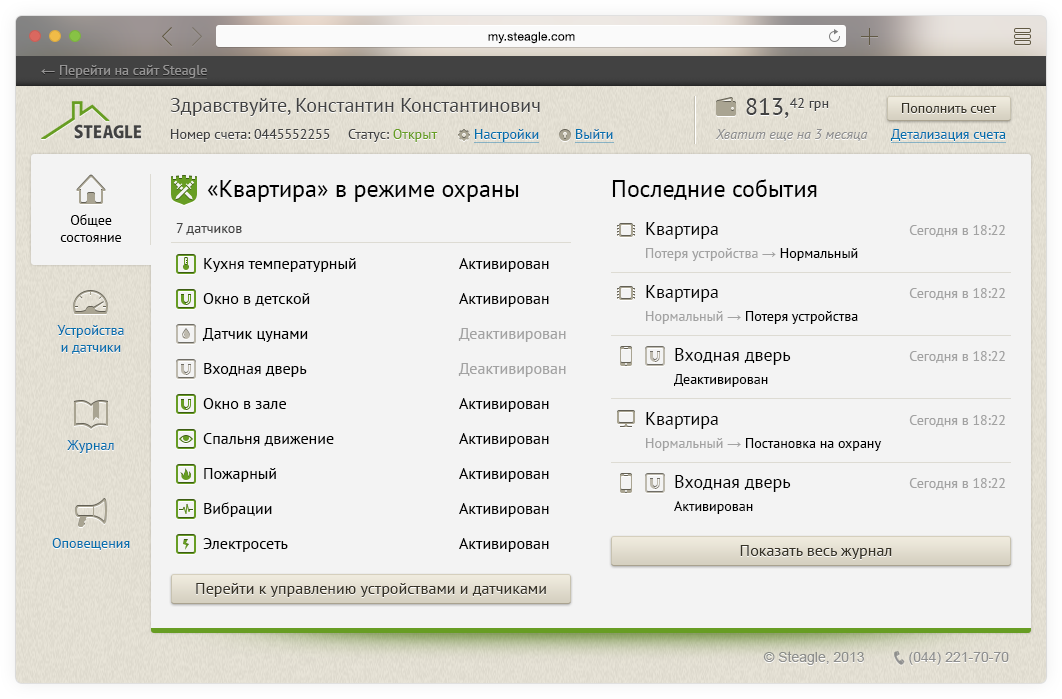
Task: Click the lightning icon for Электросеть
Action: point(186,544)
